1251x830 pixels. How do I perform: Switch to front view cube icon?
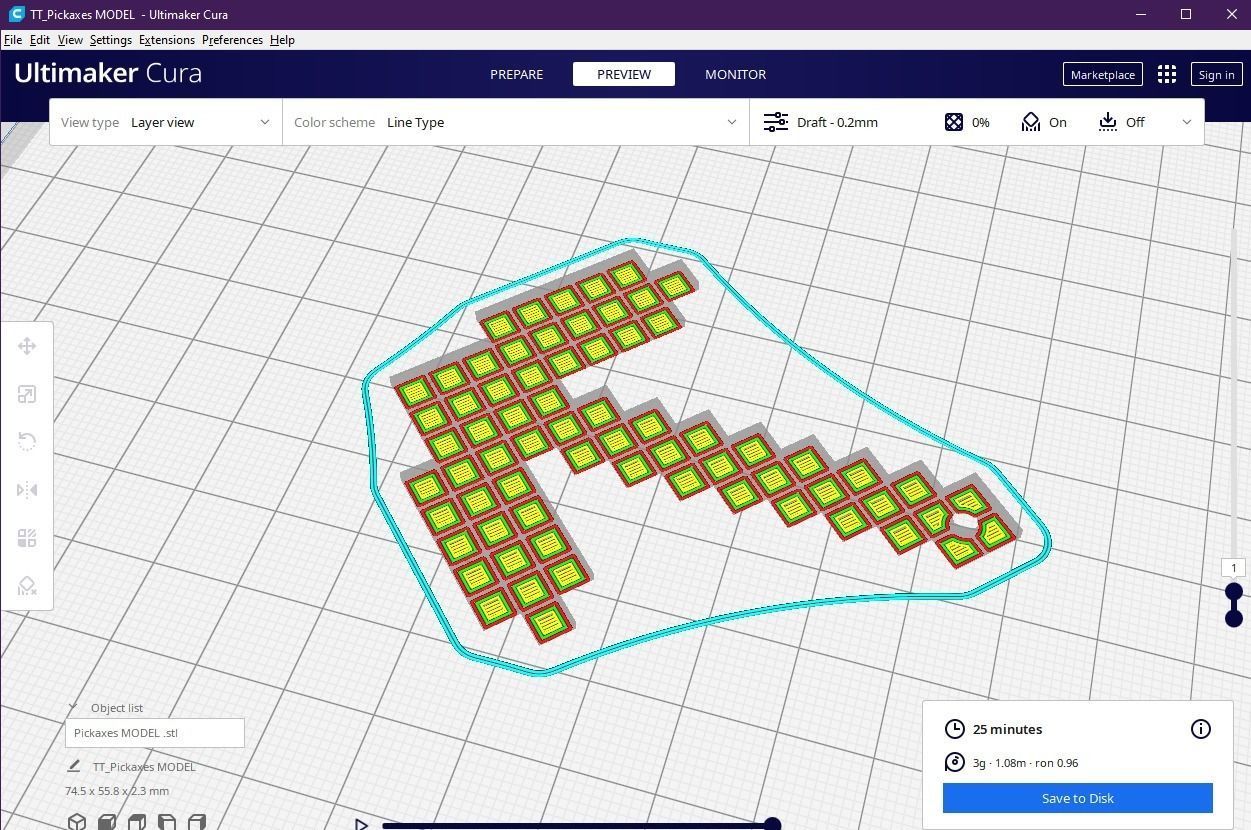[107, 822]
